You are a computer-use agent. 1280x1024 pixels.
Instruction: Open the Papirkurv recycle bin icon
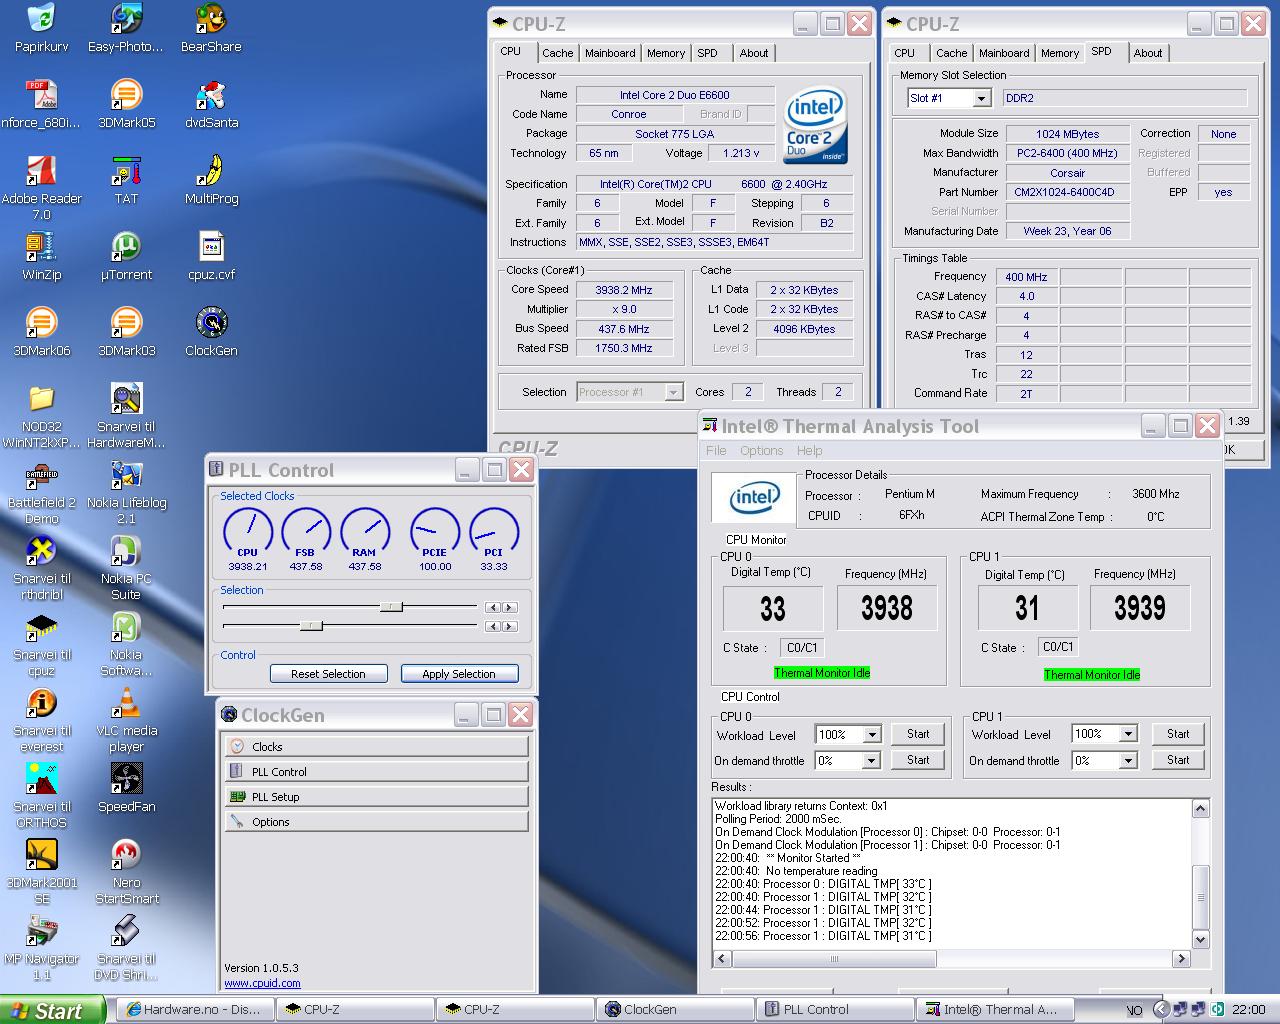(41, 28)
